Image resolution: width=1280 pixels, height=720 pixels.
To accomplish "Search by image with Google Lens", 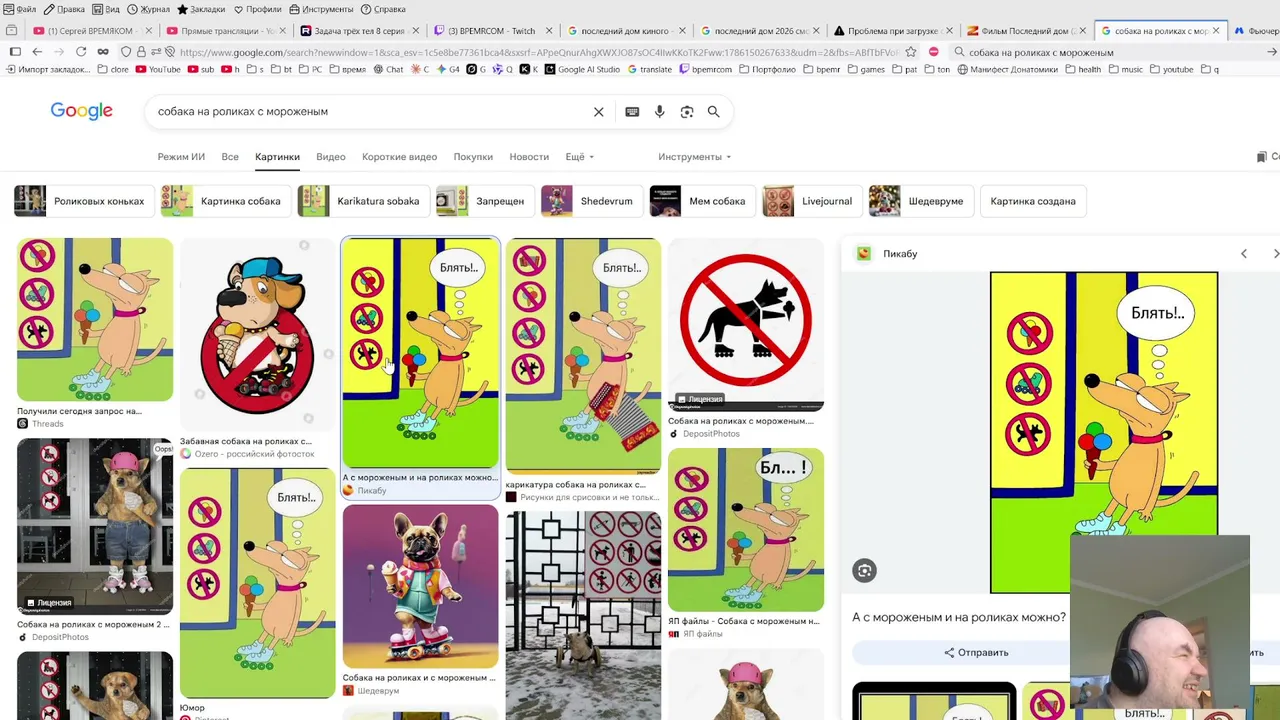I will tap(687, 112).
